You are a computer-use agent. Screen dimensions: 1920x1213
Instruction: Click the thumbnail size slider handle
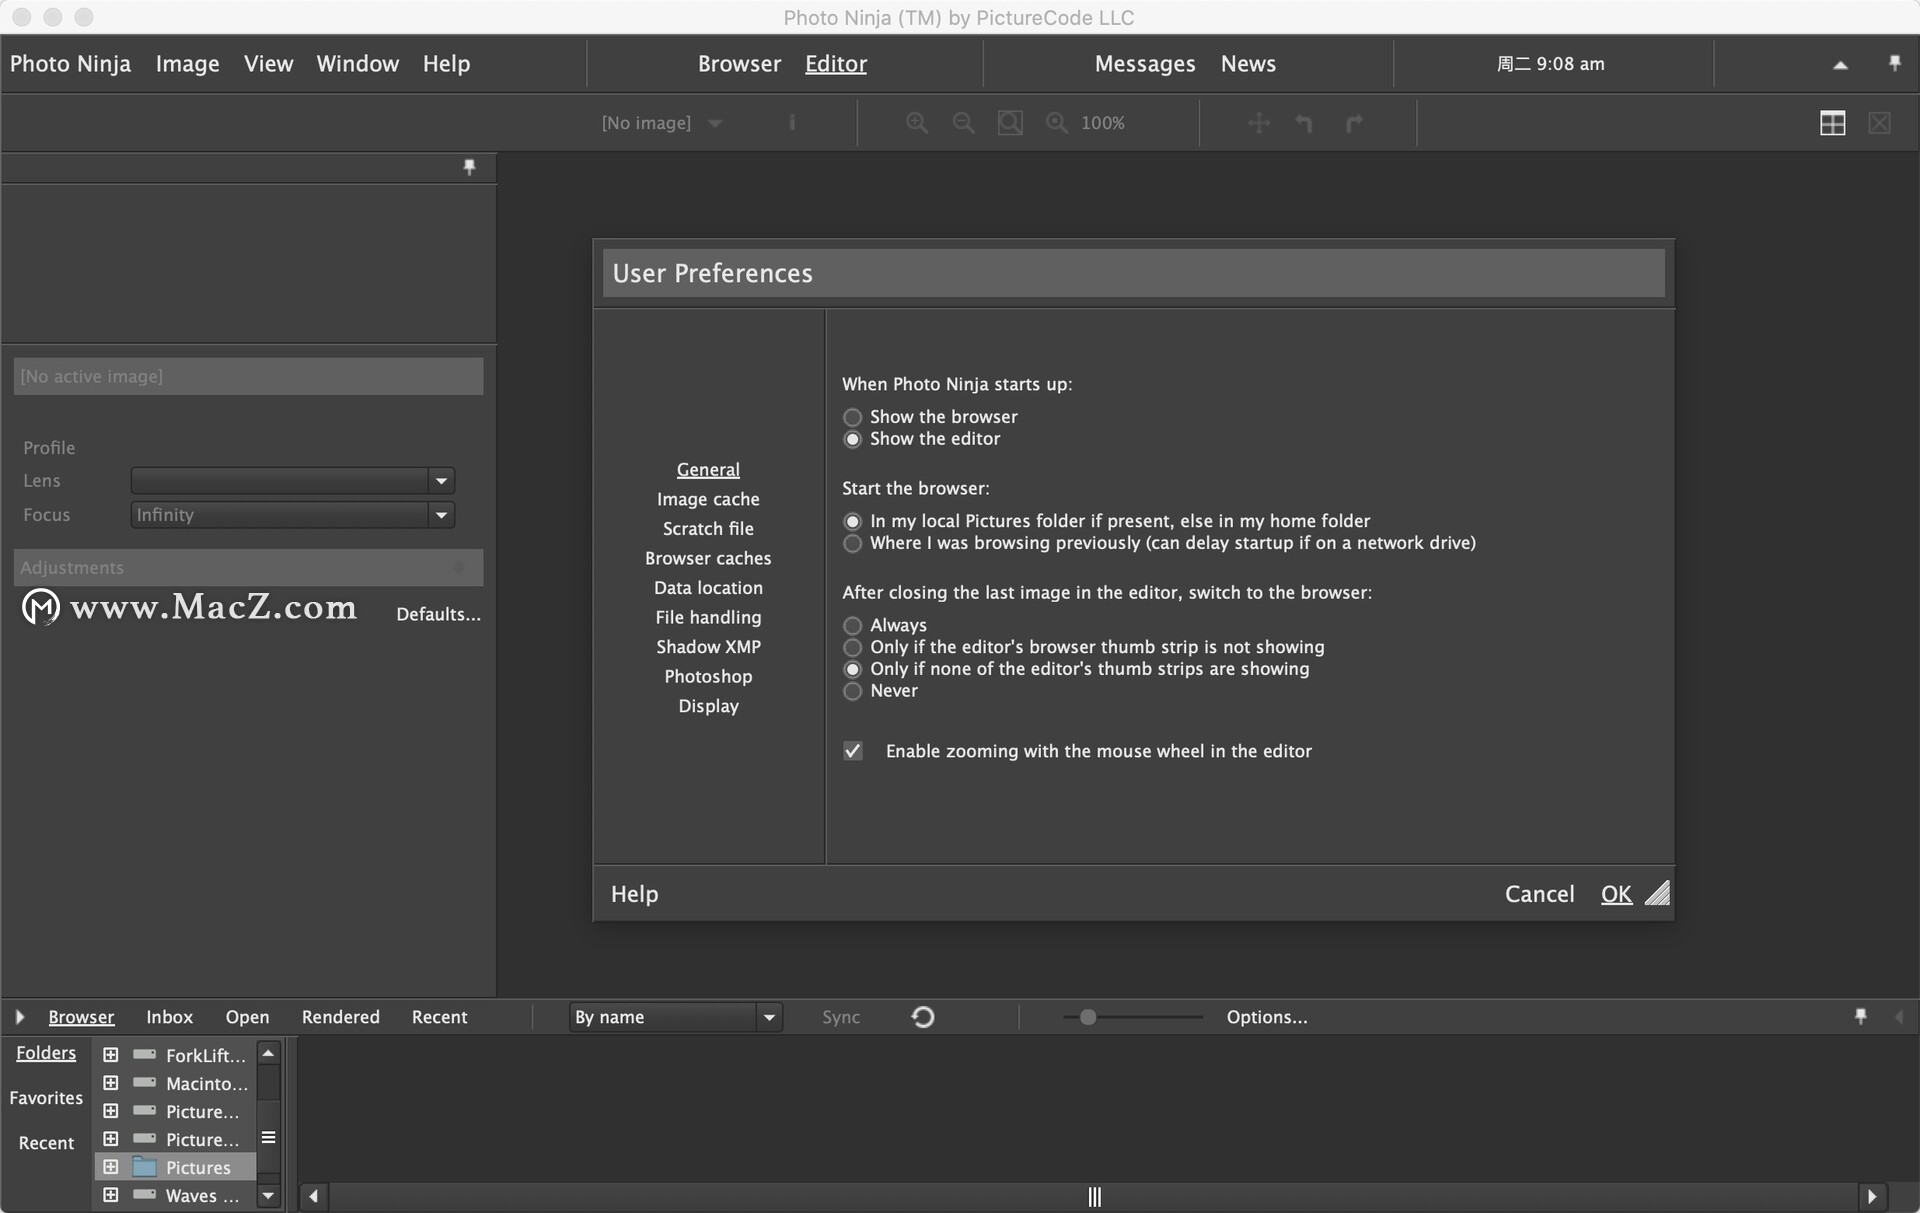click(x=1088, y=1017)
